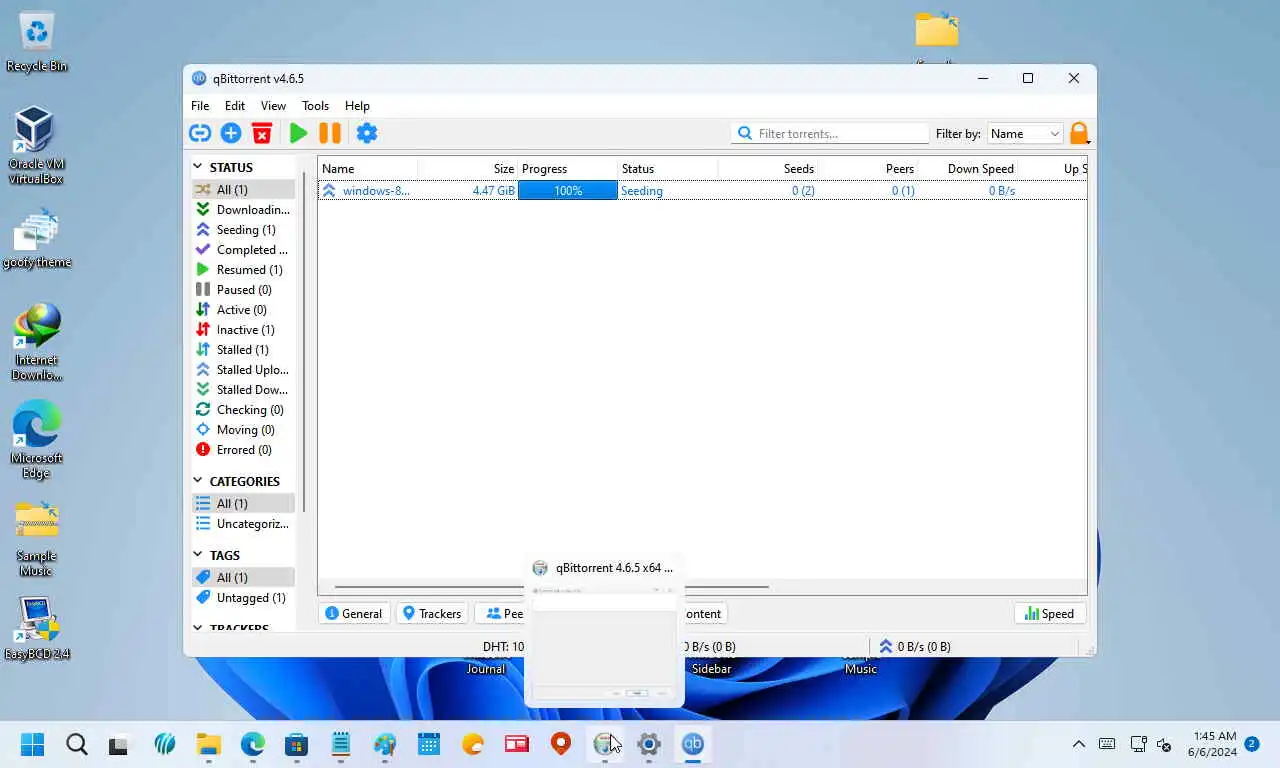The image size is (1280, 768).
Task: Open Options via the blue gear icon
Action: (367, 133)
